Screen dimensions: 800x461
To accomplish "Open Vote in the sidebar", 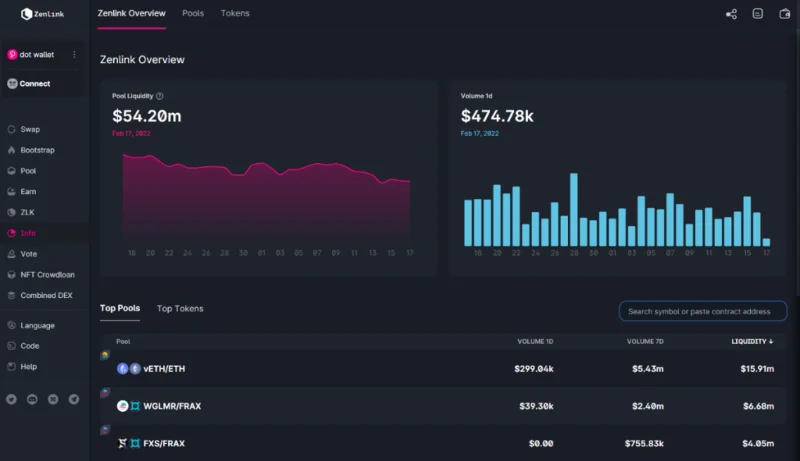I will [x=29, y=254].
